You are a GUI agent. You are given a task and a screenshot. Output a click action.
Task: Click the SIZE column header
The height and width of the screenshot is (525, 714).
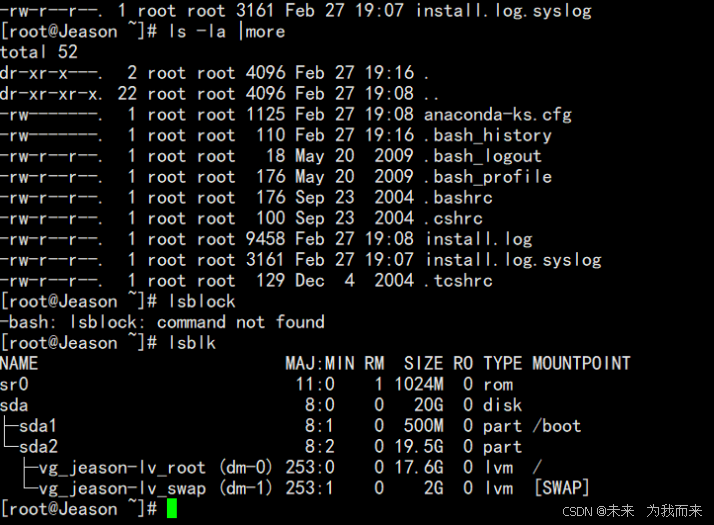tap(423, 363)
